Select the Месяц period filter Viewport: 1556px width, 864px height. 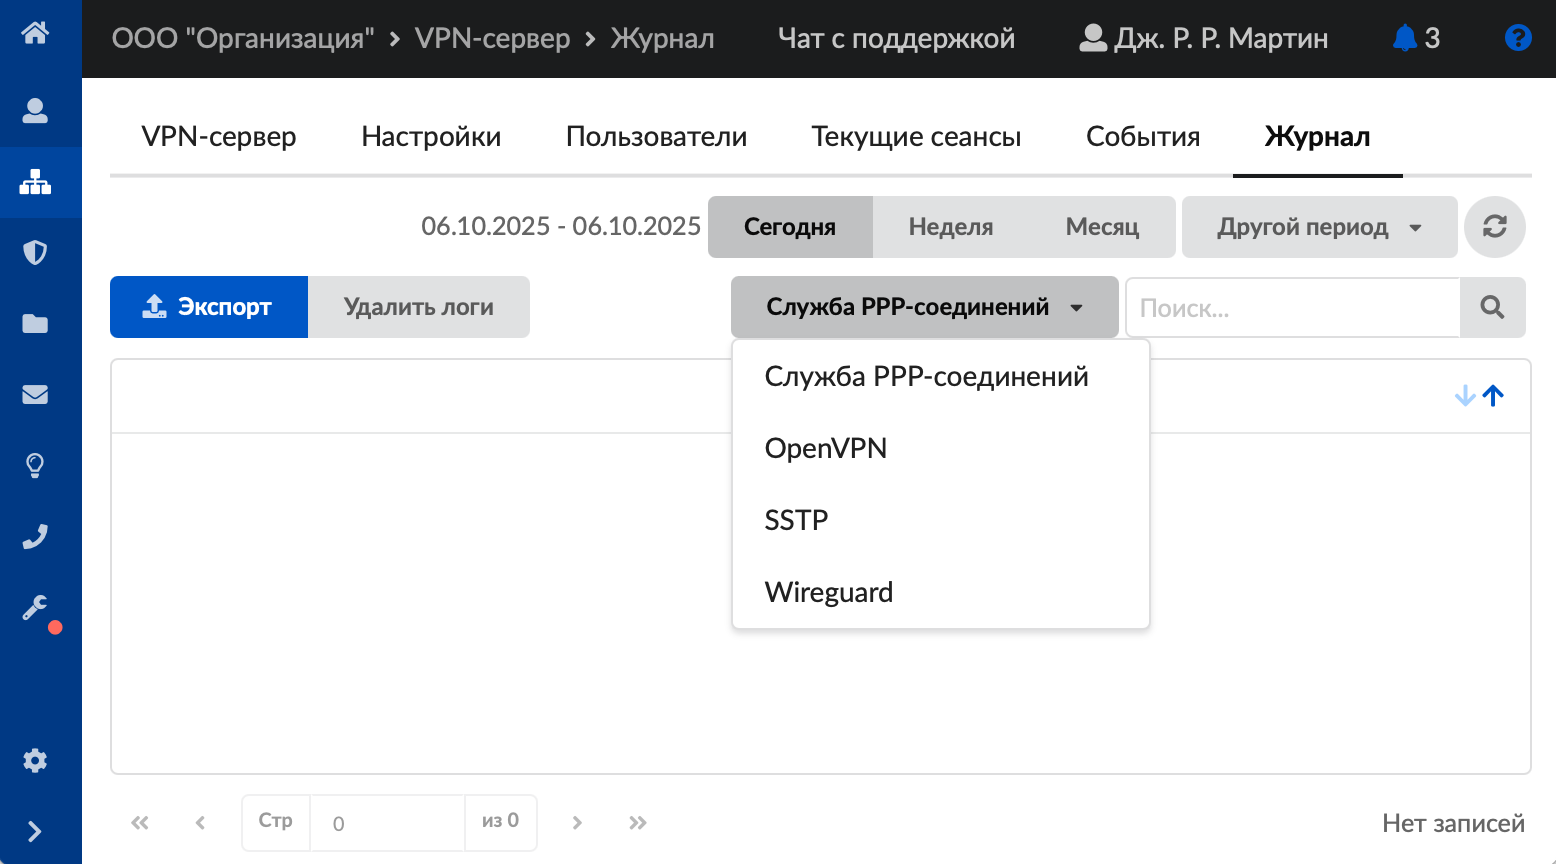pos(1102,227)
